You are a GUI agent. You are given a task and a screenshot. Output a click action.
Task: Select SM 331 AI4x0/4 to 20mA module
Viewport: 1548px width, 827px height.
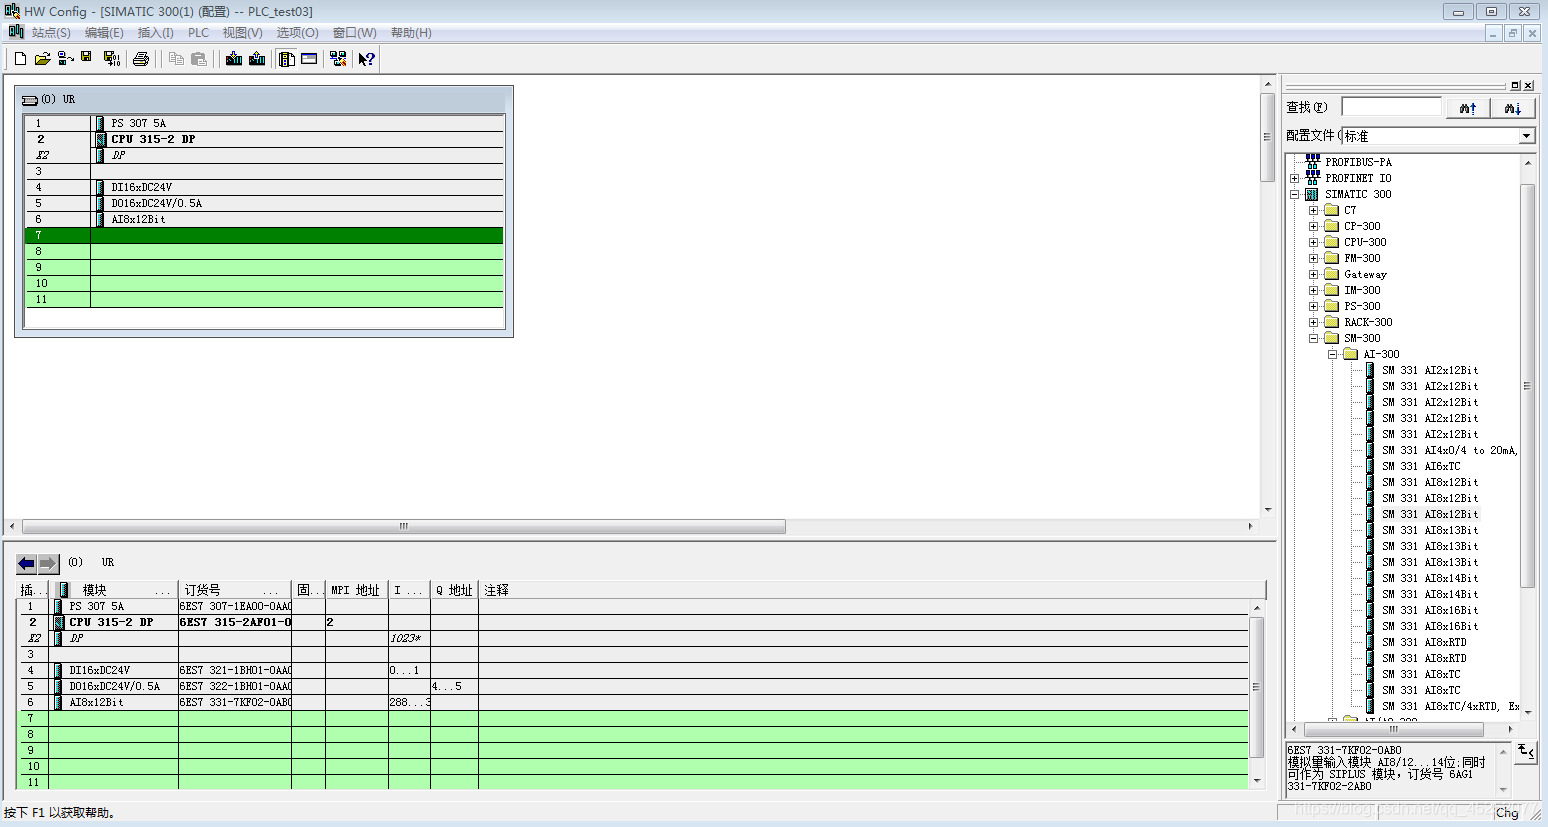click(1450, 450)
